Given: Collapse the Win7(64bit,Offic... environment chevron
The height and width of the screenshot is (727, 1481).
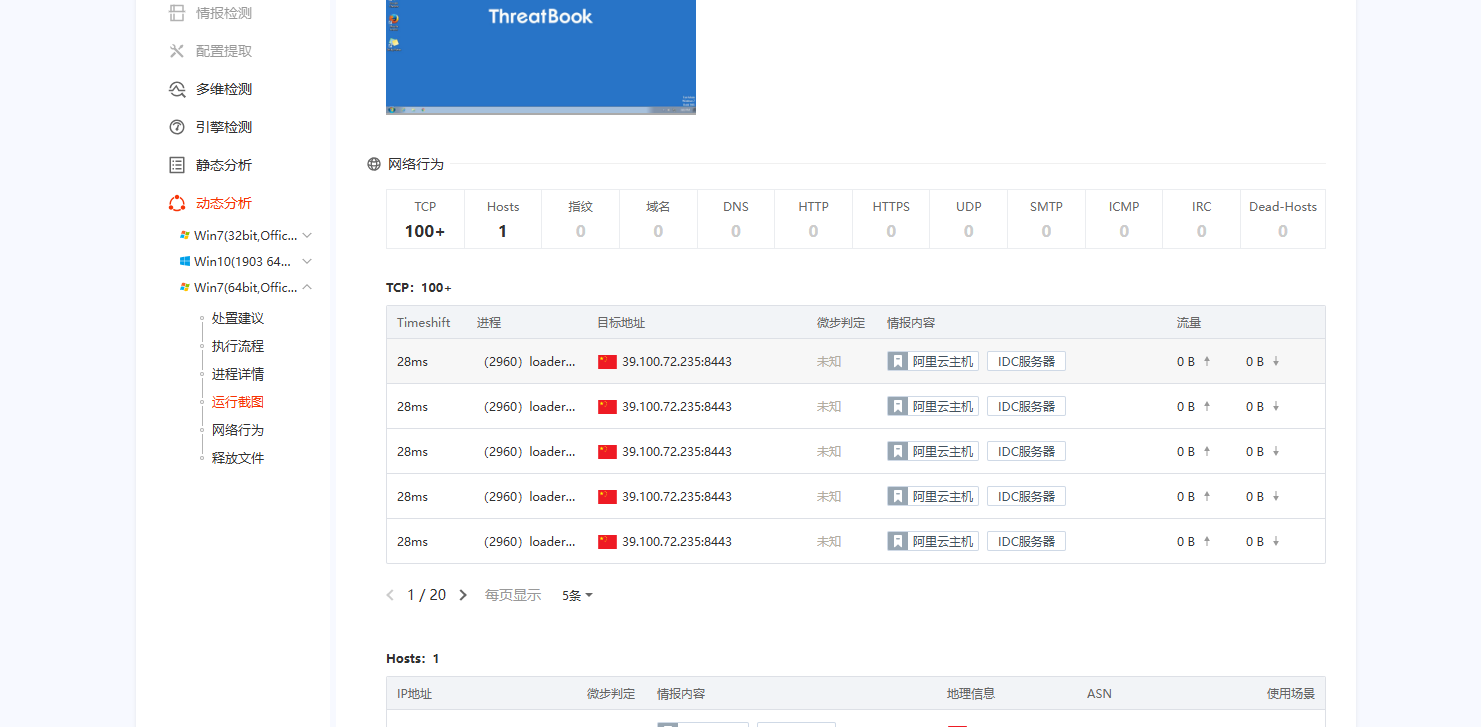Looking at the screenshot, I should click(x=307, y=287).
